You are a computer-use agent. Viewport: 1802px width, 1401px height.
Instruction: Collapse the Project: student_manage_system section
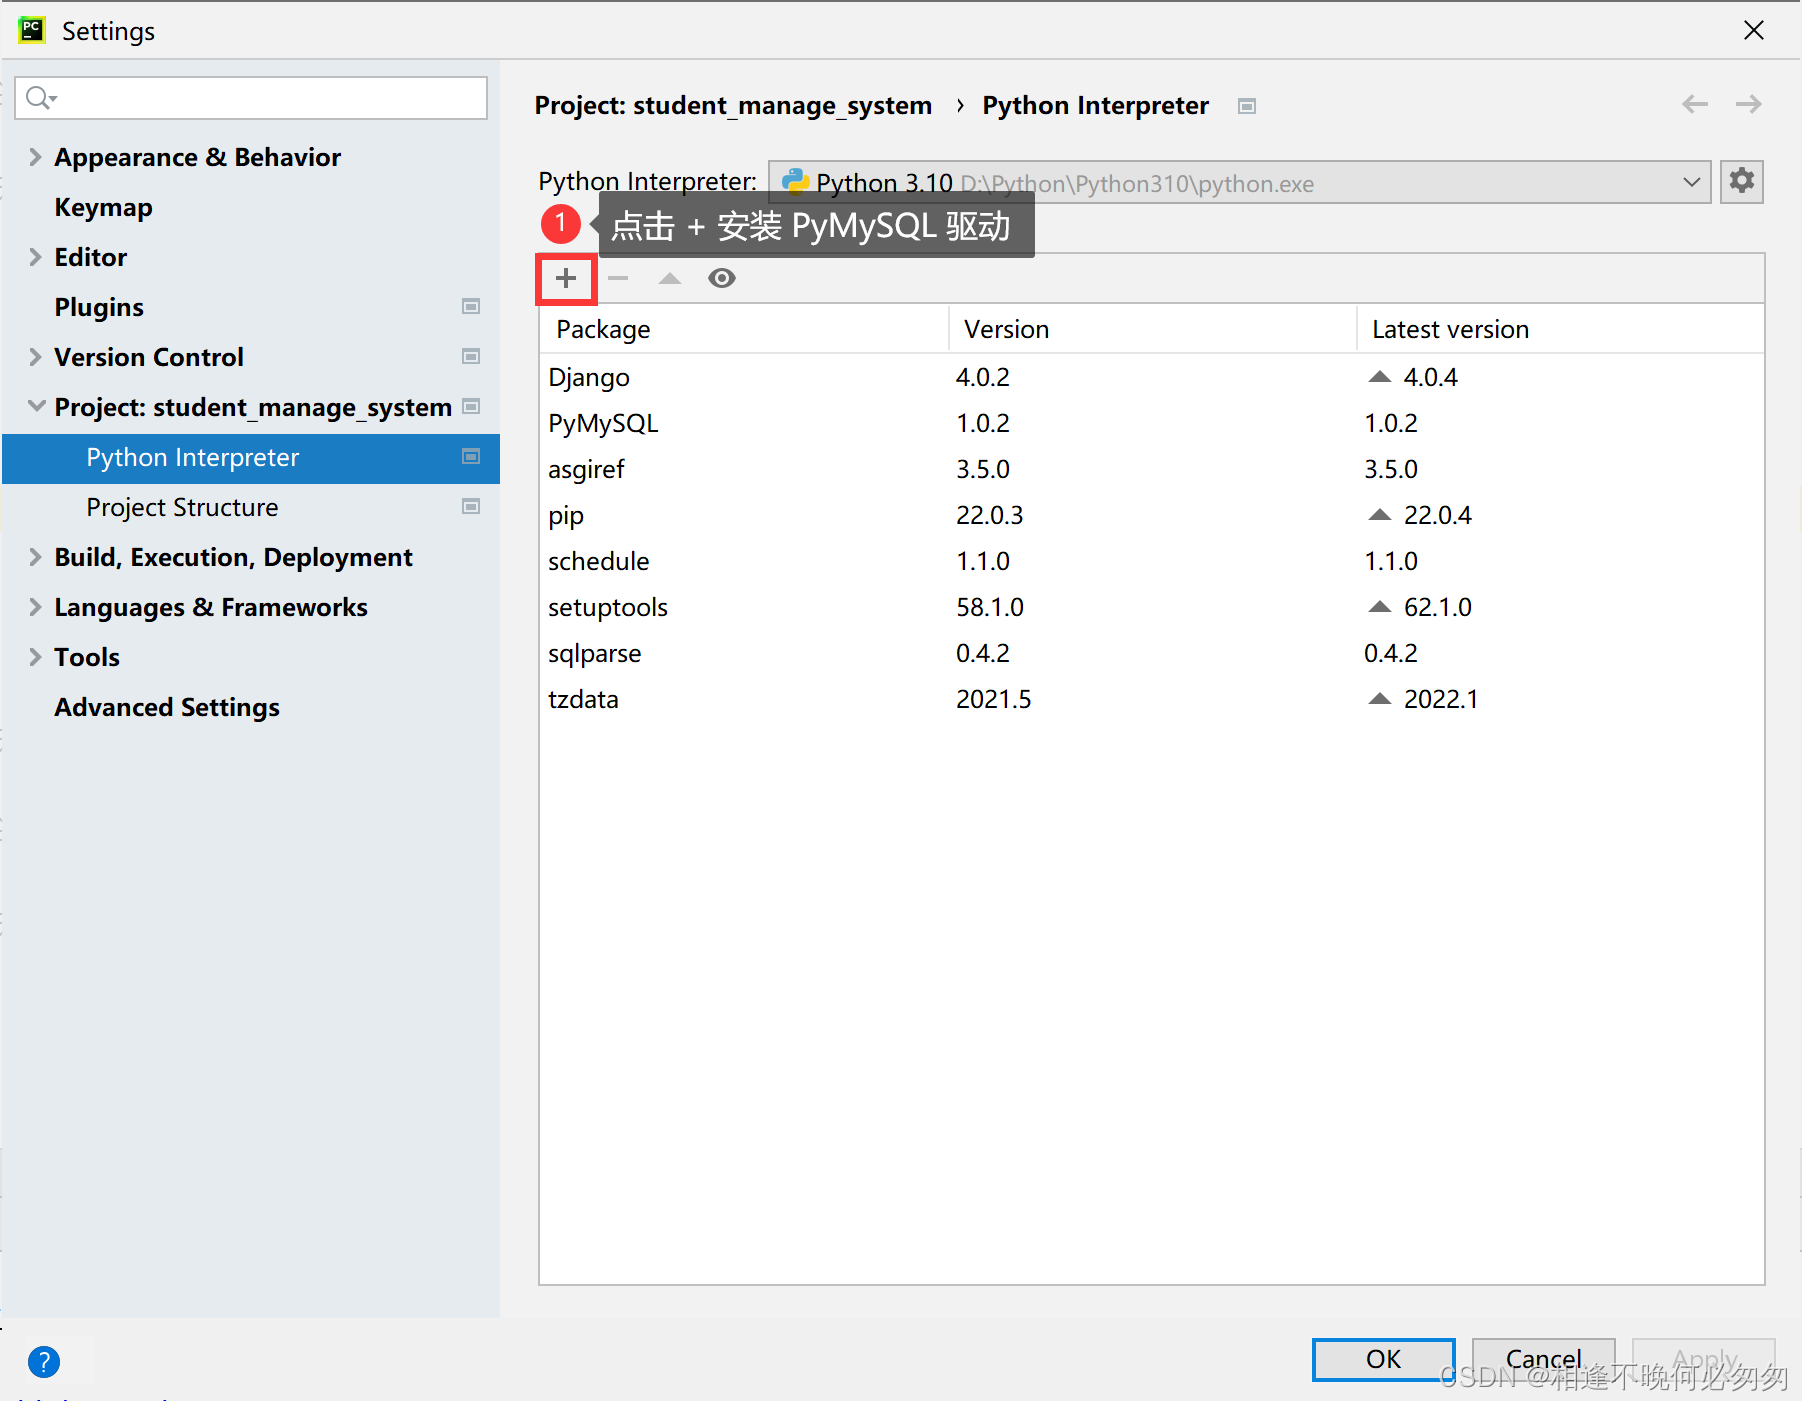point(36,406)
